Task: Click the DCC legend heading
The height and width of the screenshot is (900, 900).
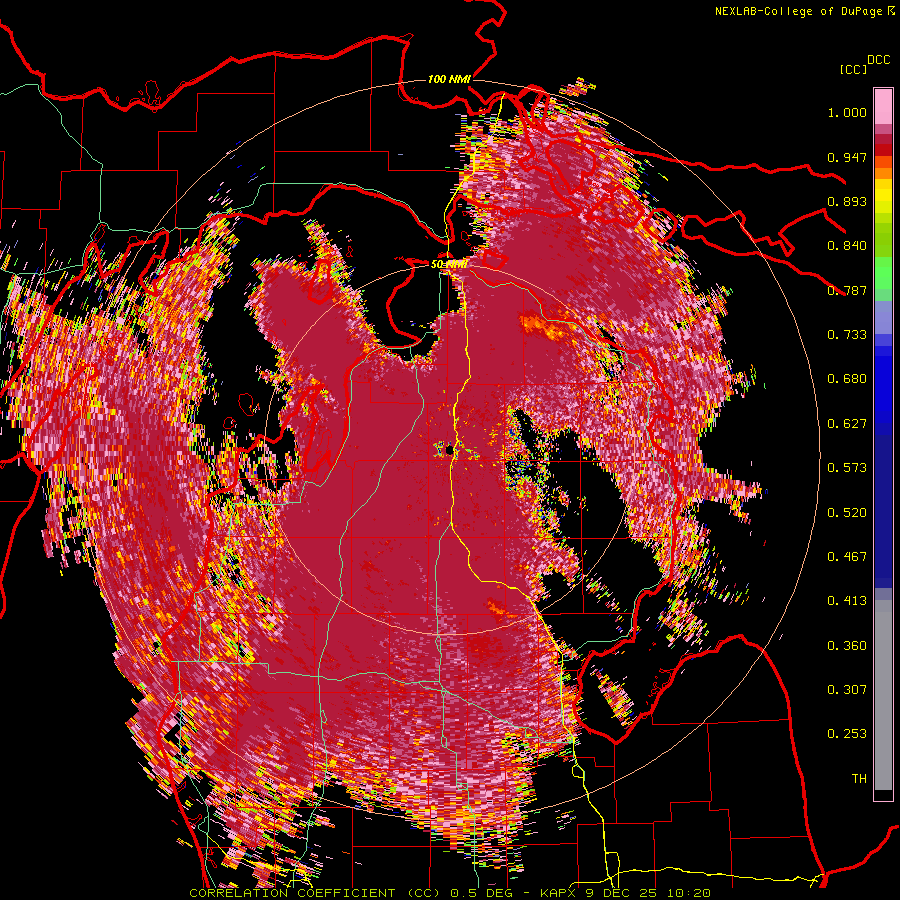Action: 879,60
